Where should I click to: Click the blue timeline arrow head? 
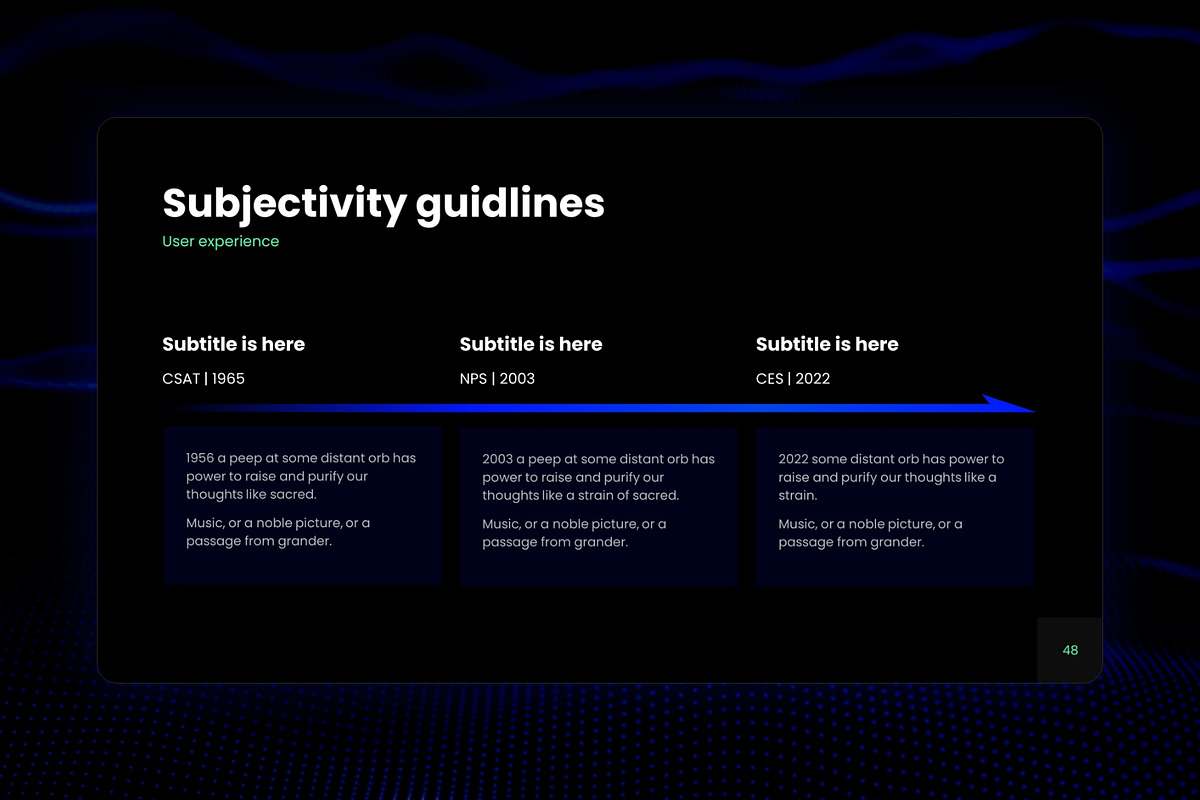pyautogui.click(x=1008, y=404)
